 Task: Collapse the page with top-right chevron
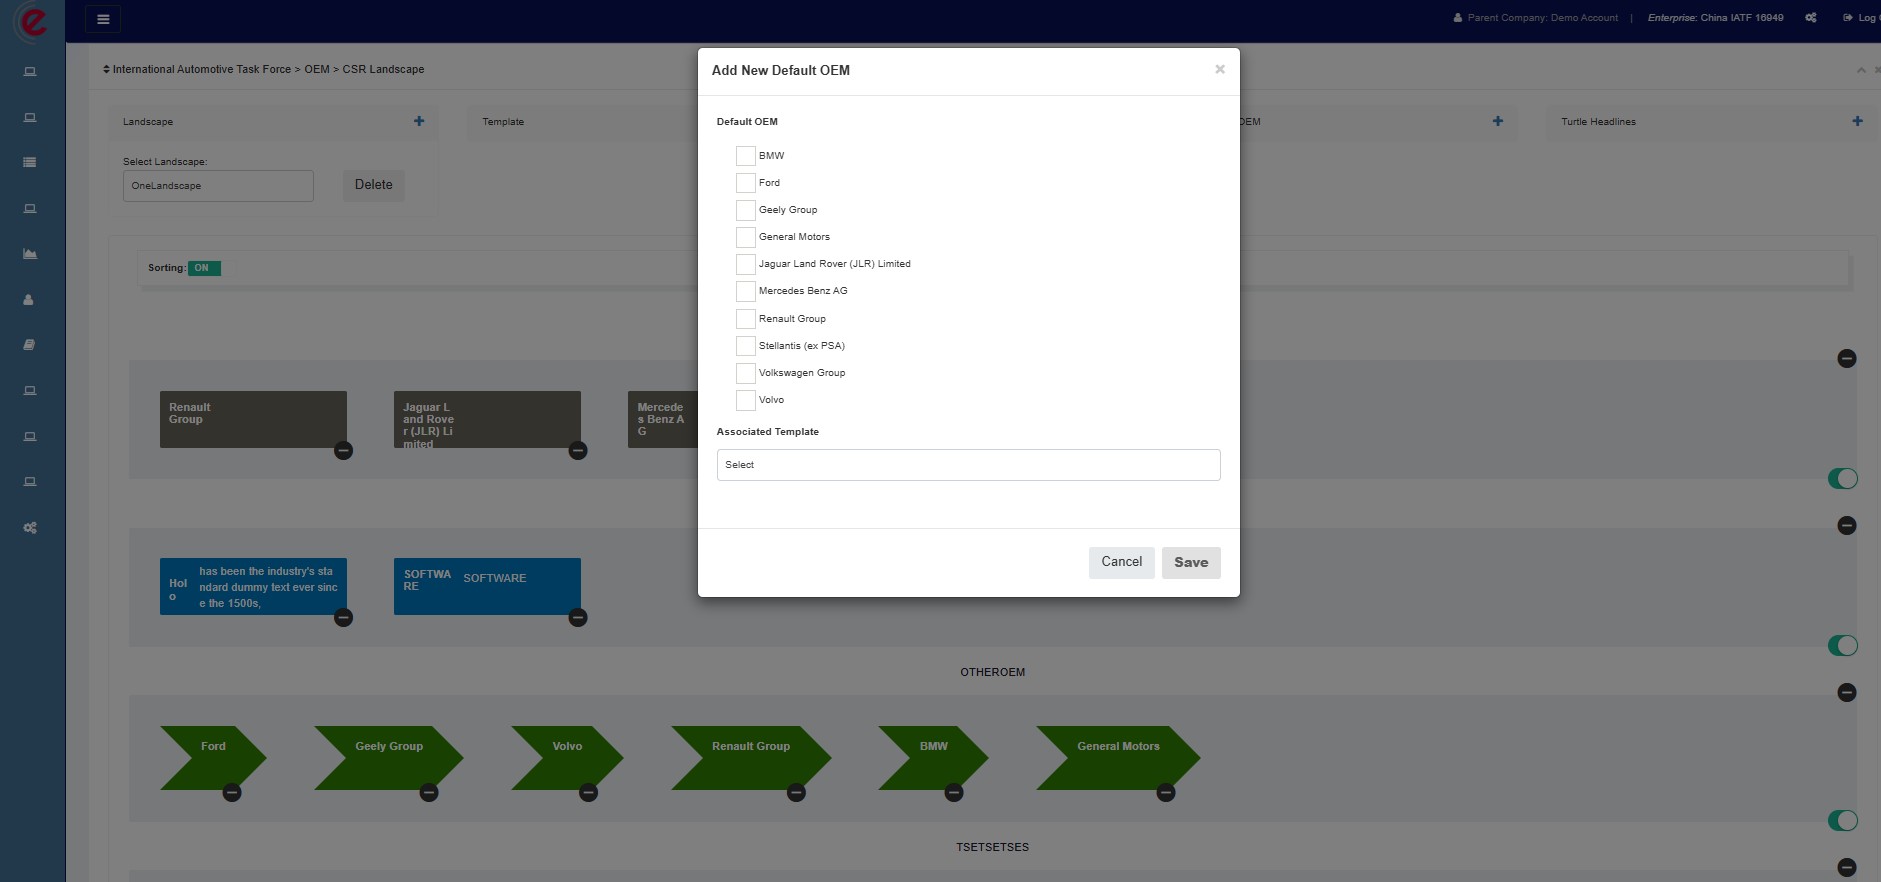pyautogui.click(x=1861, y=70)
